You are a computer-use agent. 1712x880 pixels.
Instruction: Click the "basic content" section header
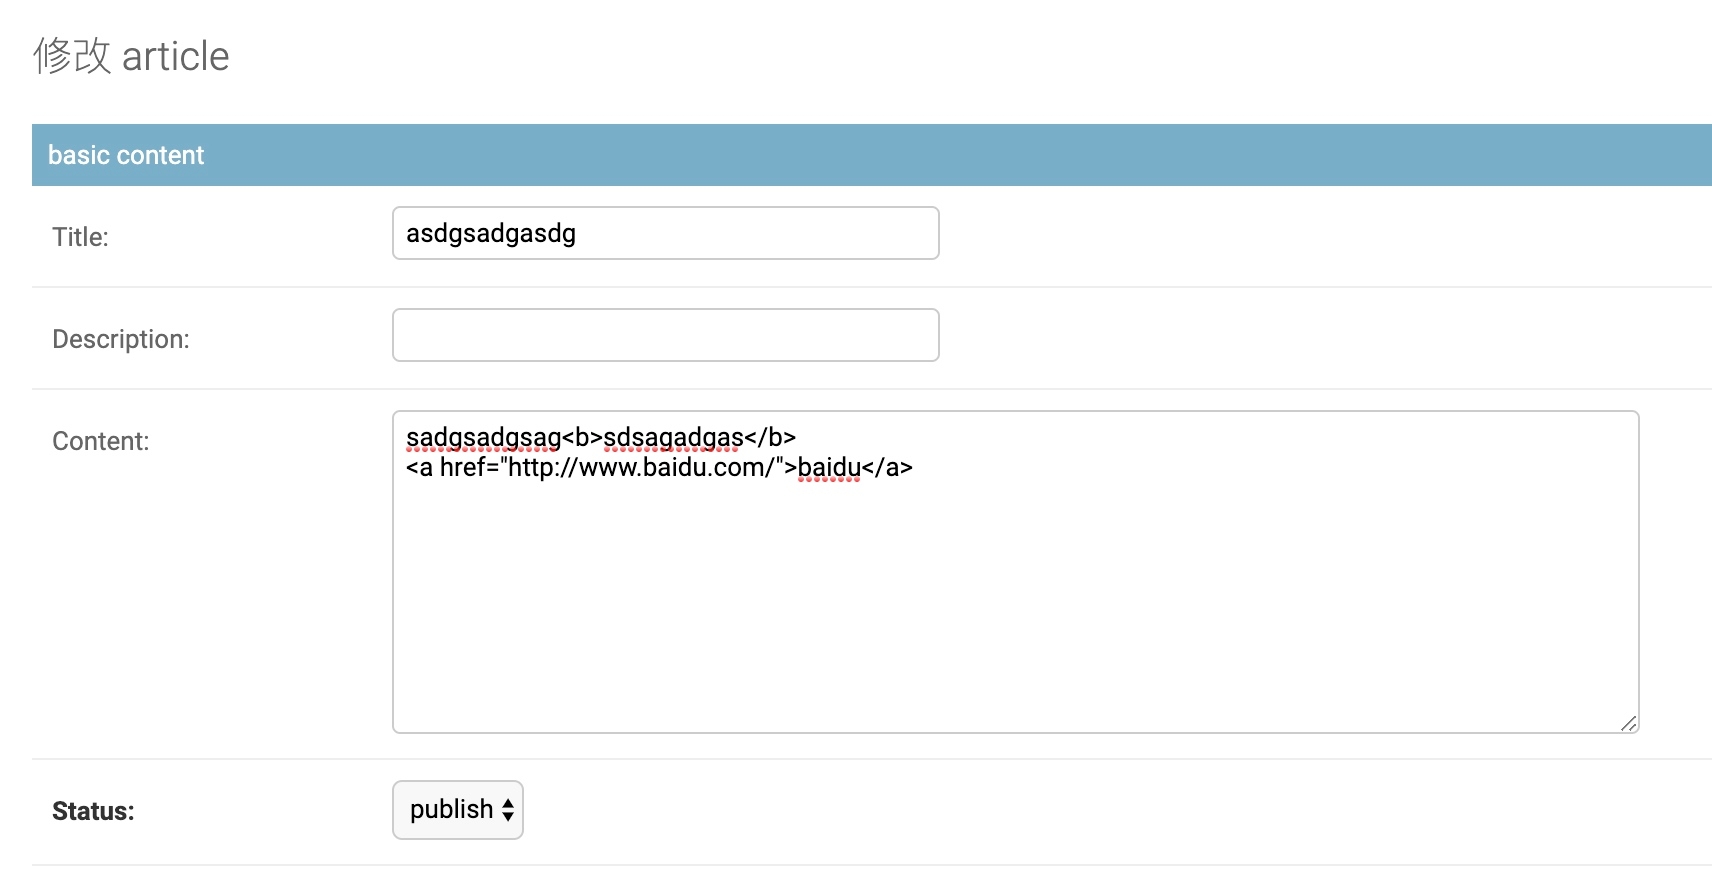(126, 156)
